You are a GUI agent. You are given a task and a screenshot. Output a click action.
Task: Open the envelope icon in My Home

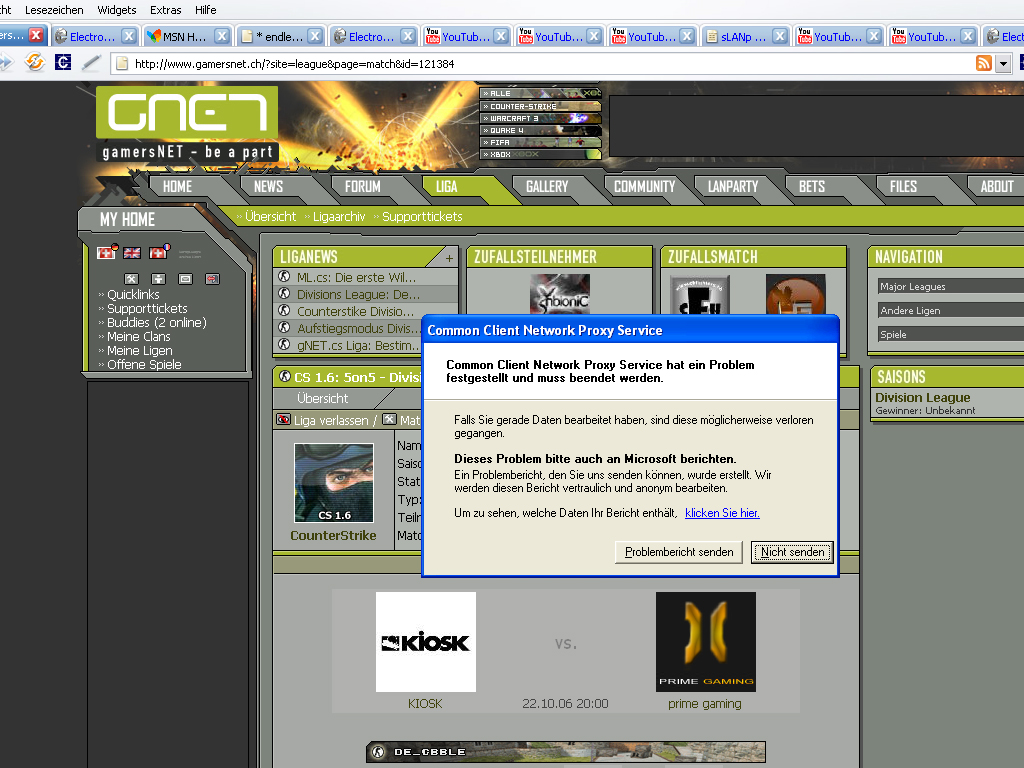pyautogui.click(x=185, y=279)
